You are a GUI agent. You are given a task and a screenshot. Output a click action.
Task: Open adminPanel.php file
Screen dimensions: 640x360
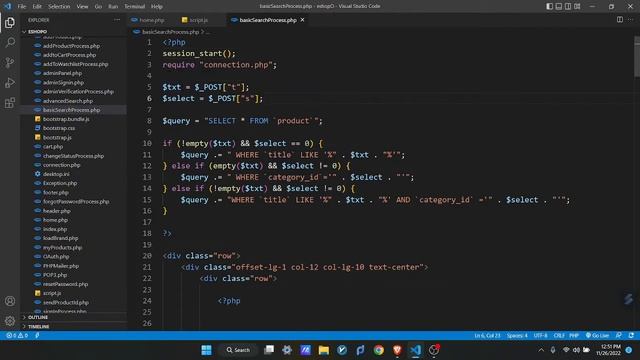[62, 73]
